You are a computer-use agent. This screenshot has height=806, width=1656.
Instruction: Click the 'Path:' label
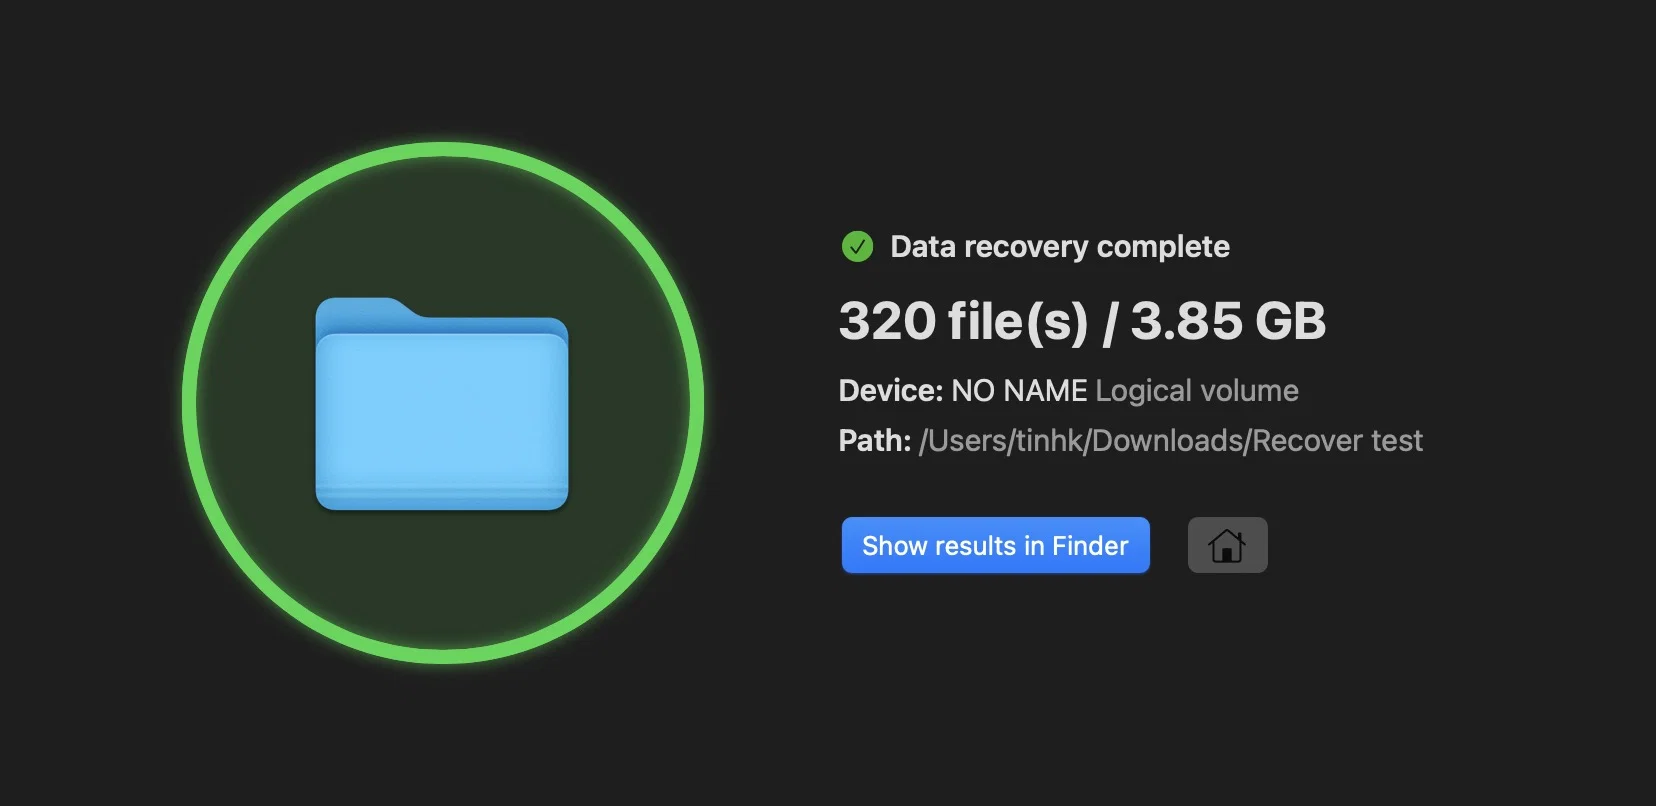(875, 440)
